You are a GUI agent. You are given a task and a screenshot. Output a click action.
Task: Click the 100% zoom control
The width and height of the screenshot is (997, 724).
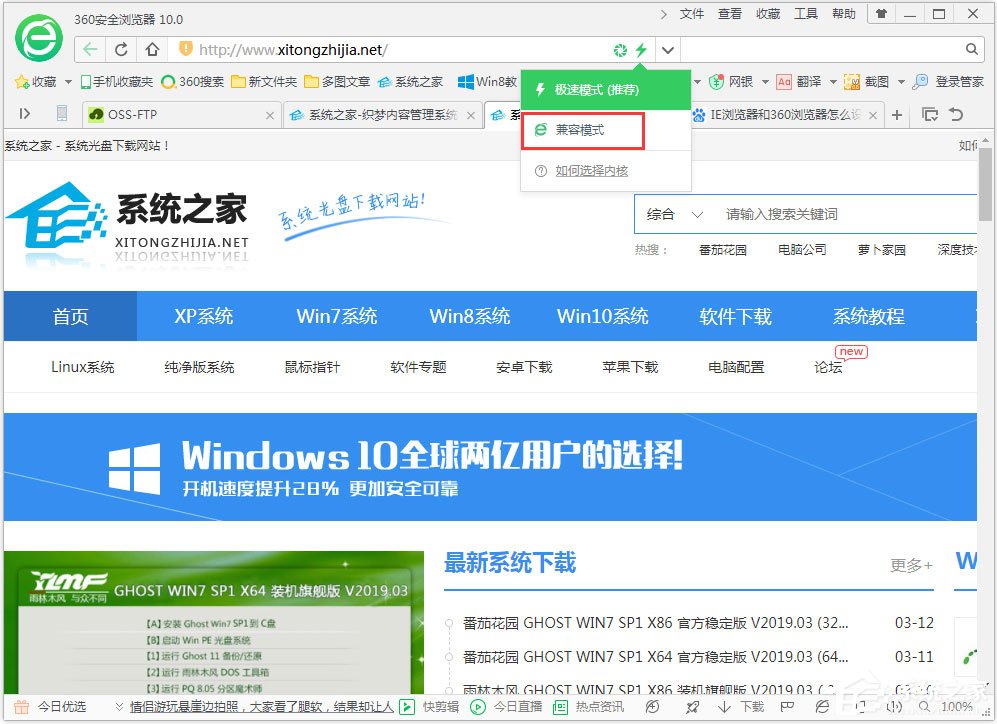point(957,707)
